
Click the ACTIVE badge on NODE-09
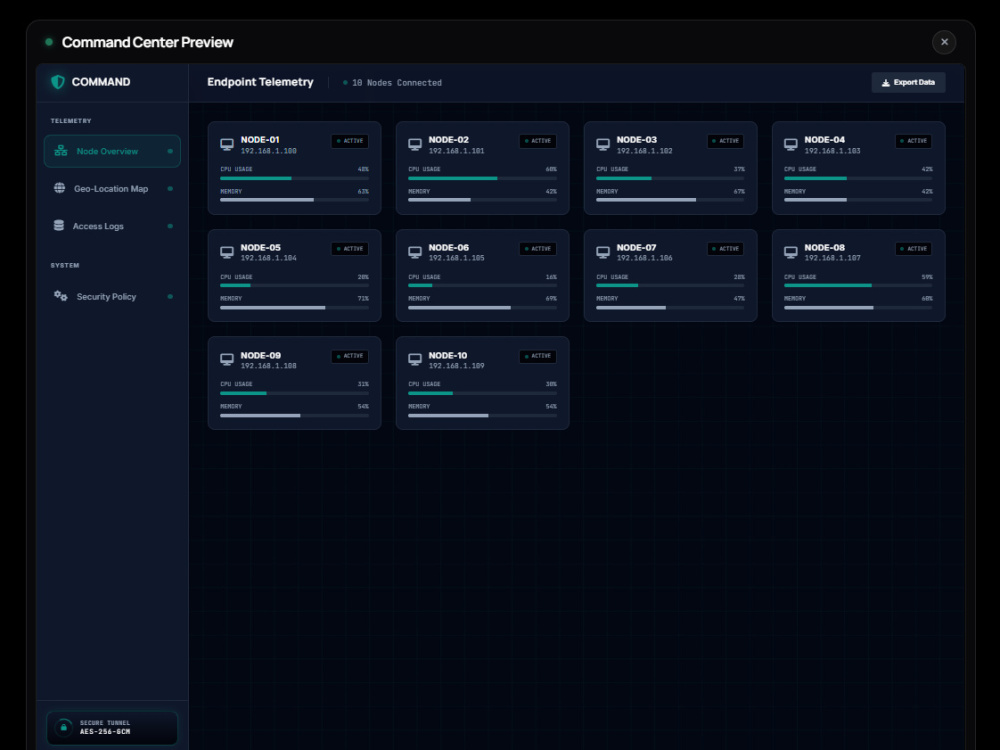pyautogui.click(x=350, y=356)
